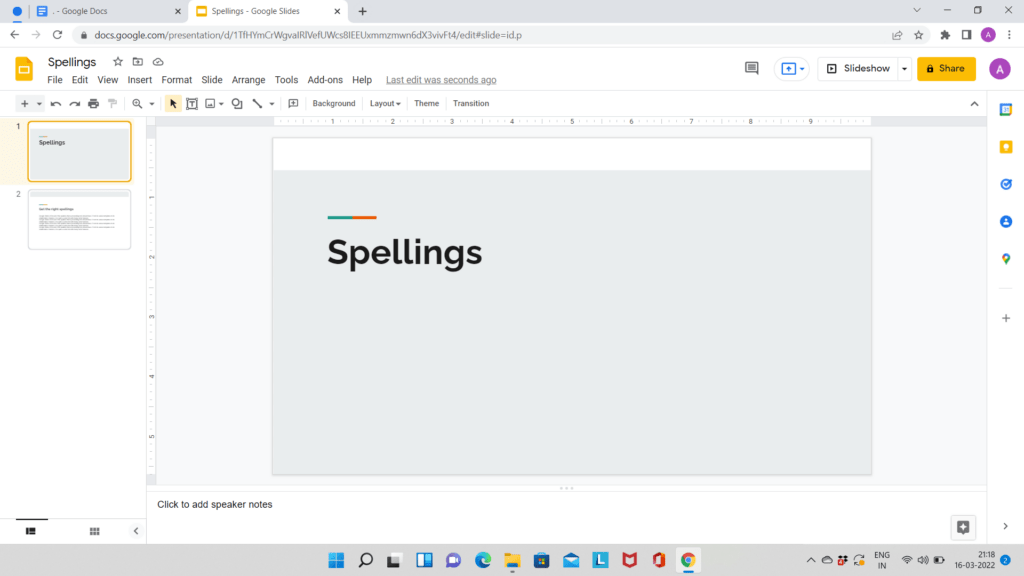Image resolution: width=1024 pixels, height=576 pixels.
Task: Open the Slideshow options dropdown arrow
Action: point(904,69)
